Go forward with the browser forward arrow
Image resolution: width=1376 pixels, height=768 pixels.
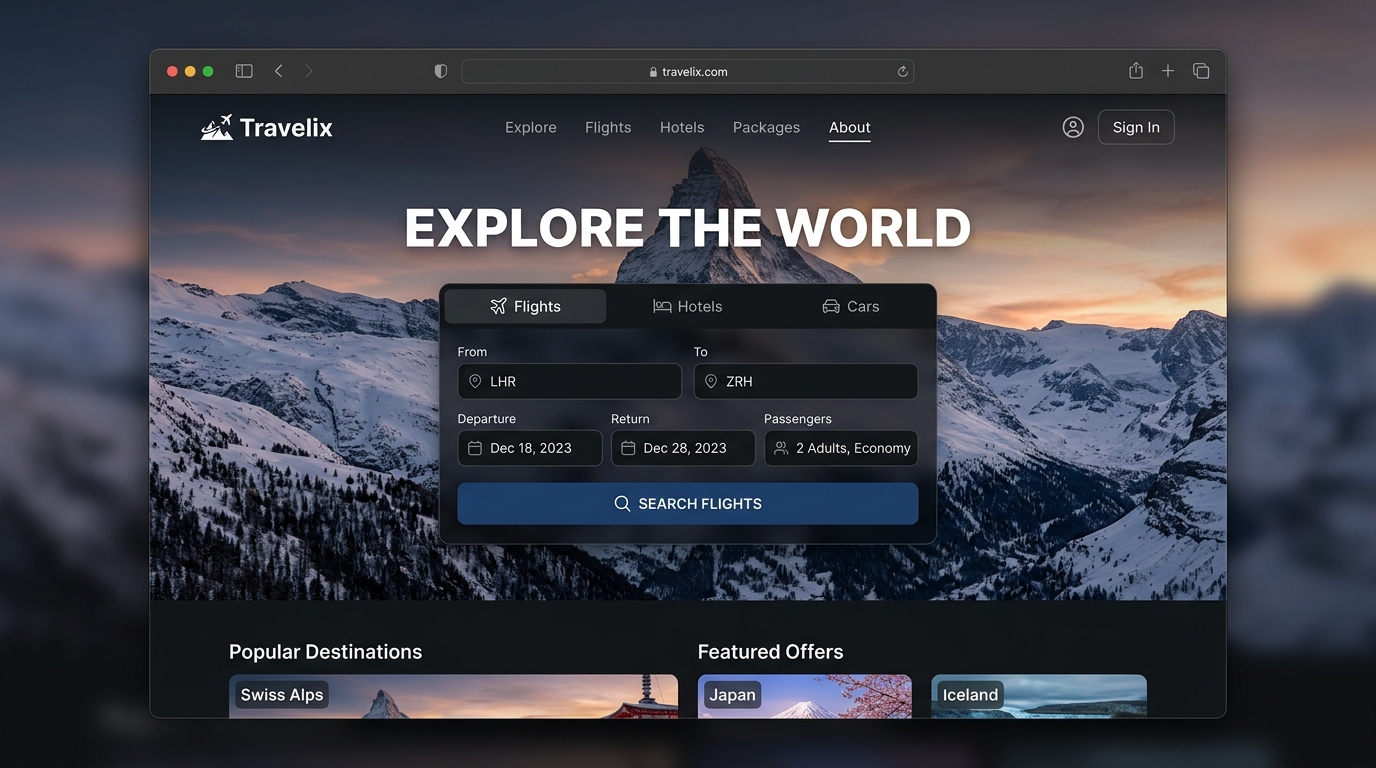308,71
